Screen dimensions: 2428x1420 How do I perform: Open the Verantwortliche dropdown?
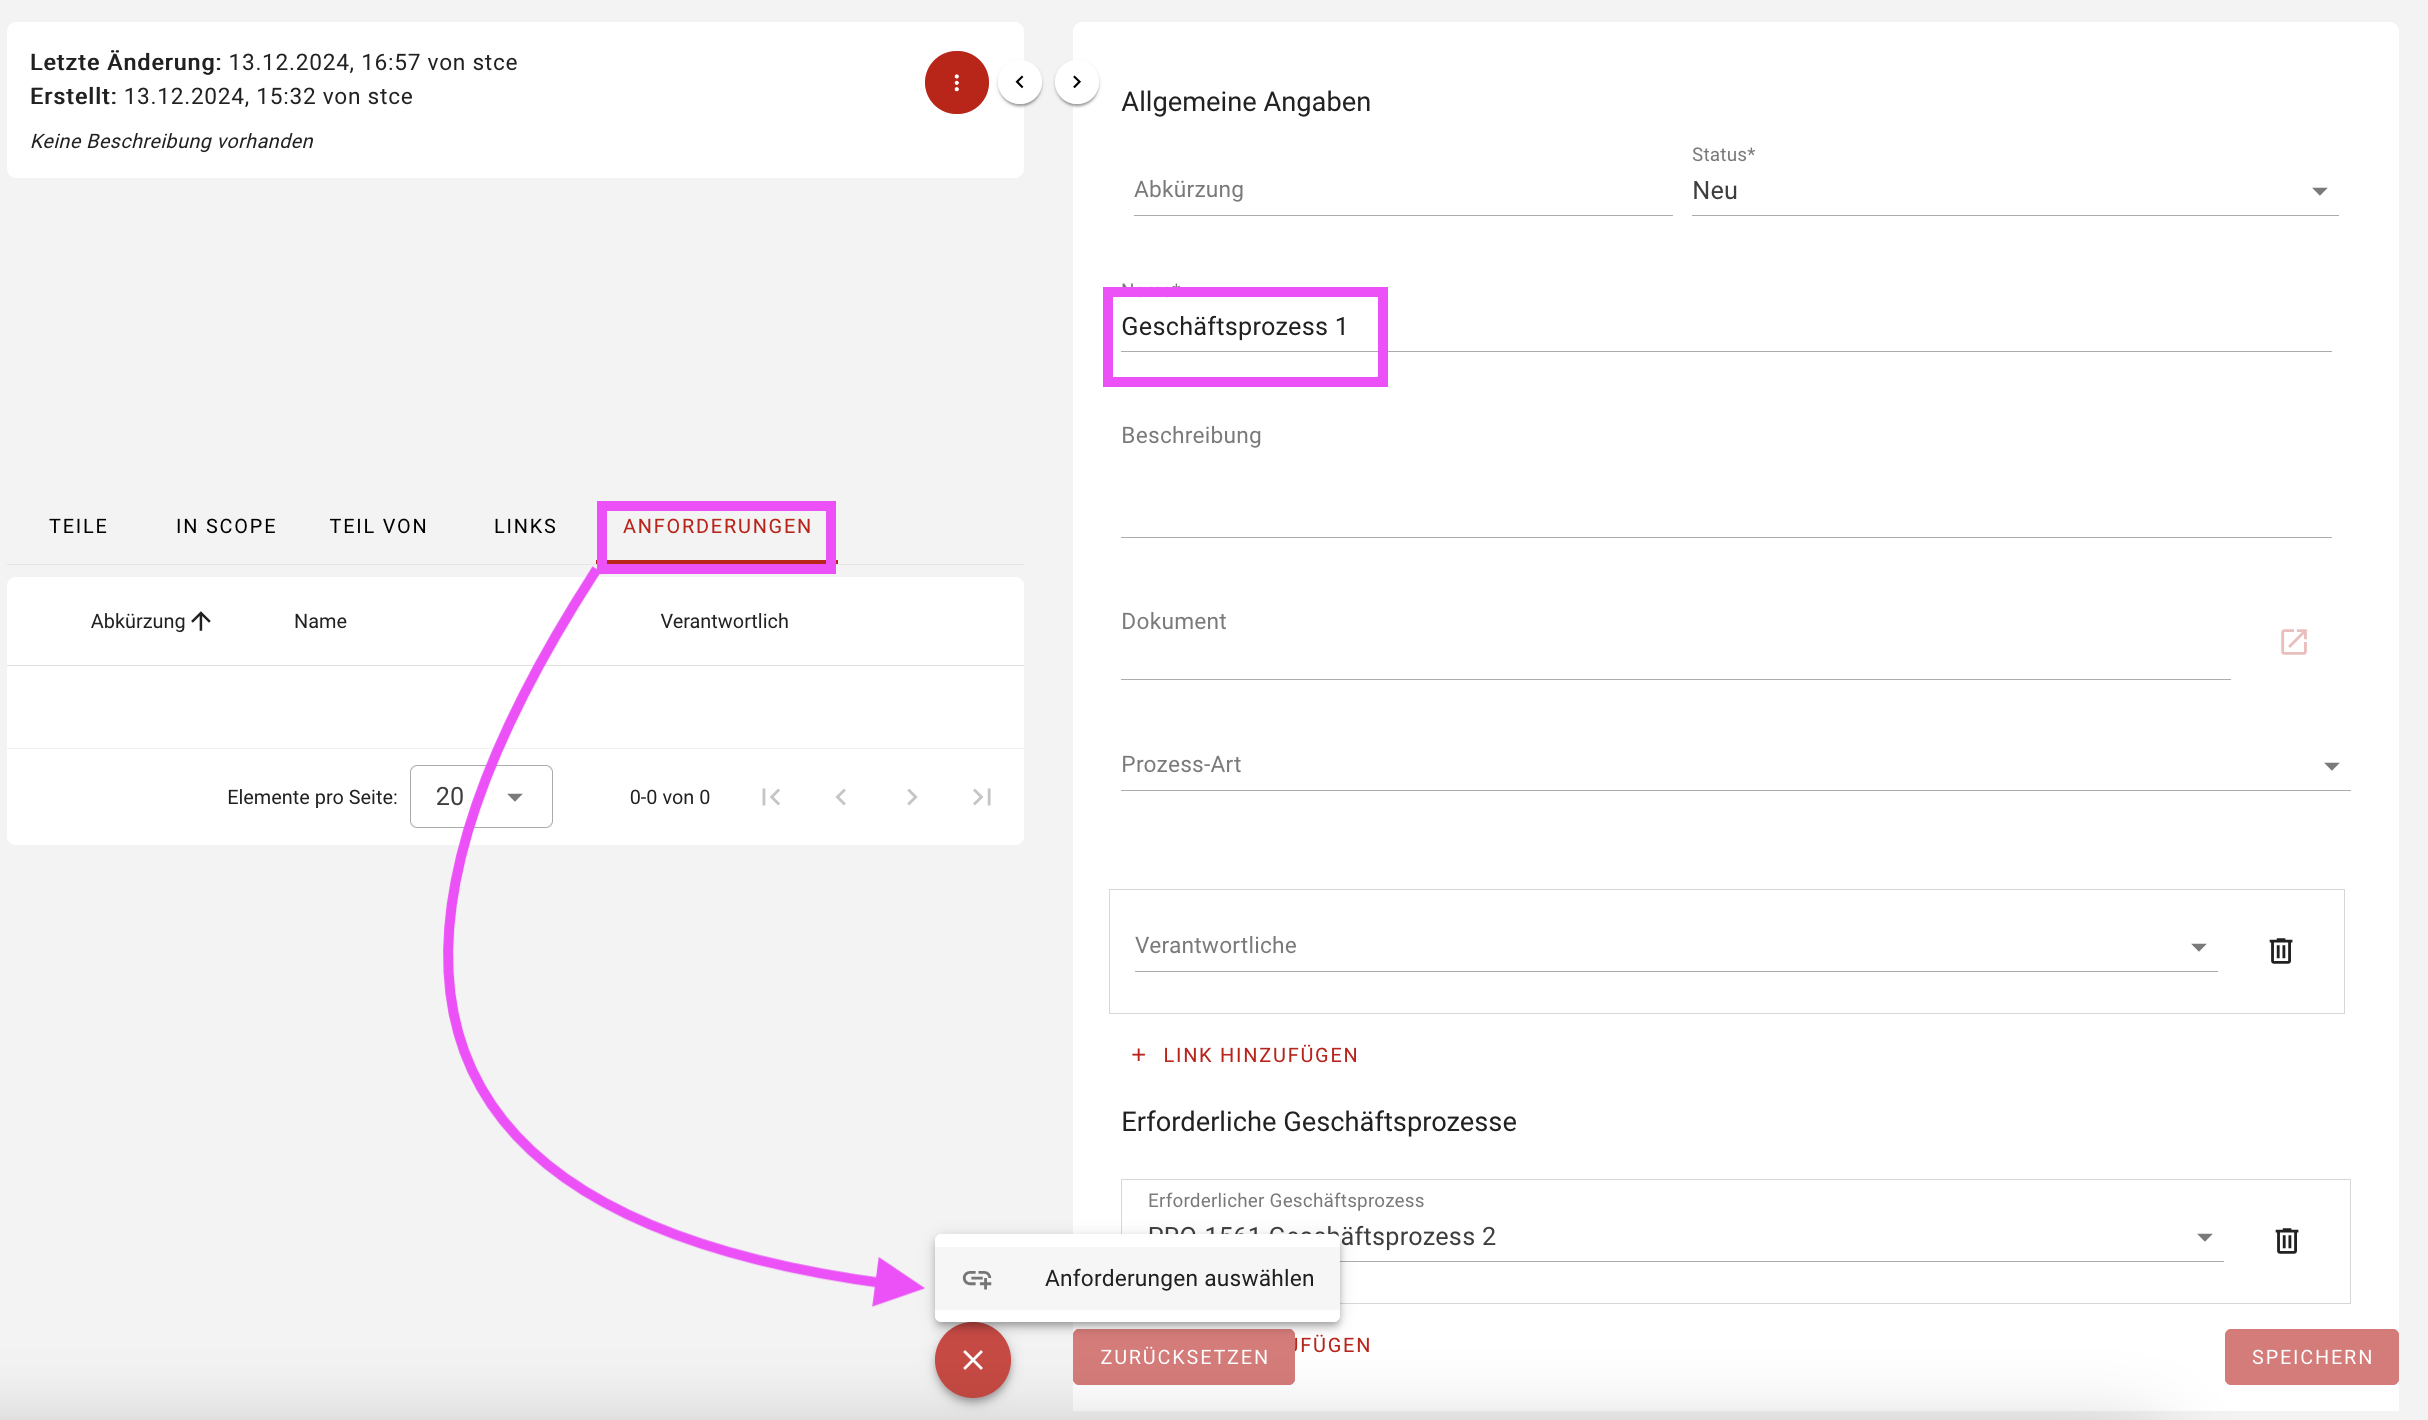pyautogui.click(x=2198, y=947)
